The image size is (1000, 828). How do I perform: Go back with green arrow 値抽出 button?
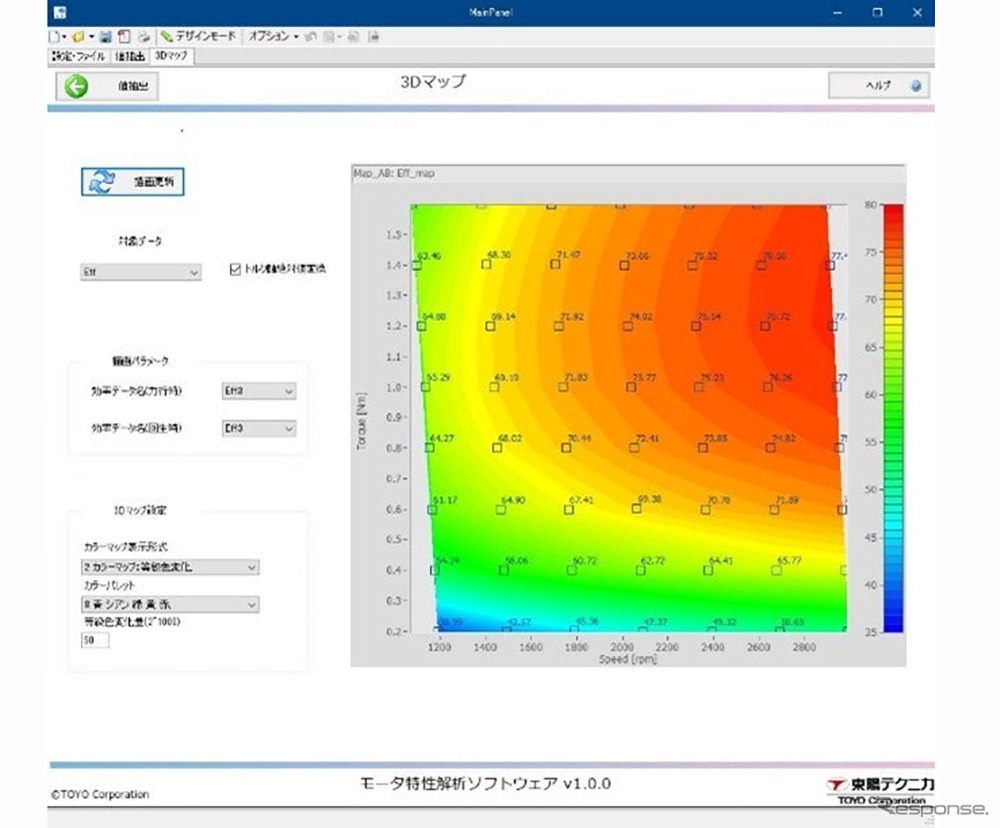[107, 86]
